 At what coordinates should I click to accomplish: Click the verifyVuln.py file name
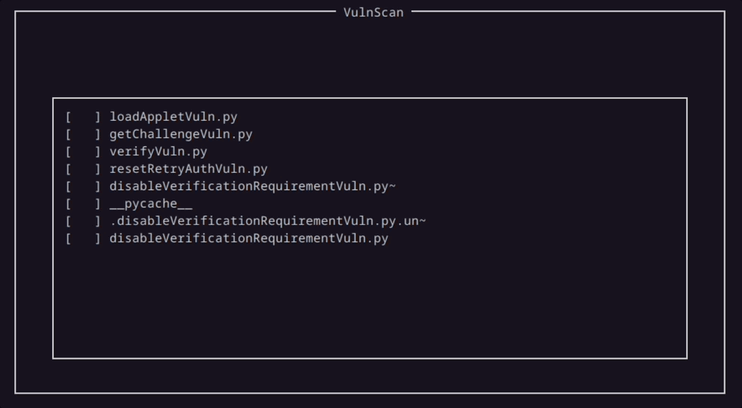(158, 151)
